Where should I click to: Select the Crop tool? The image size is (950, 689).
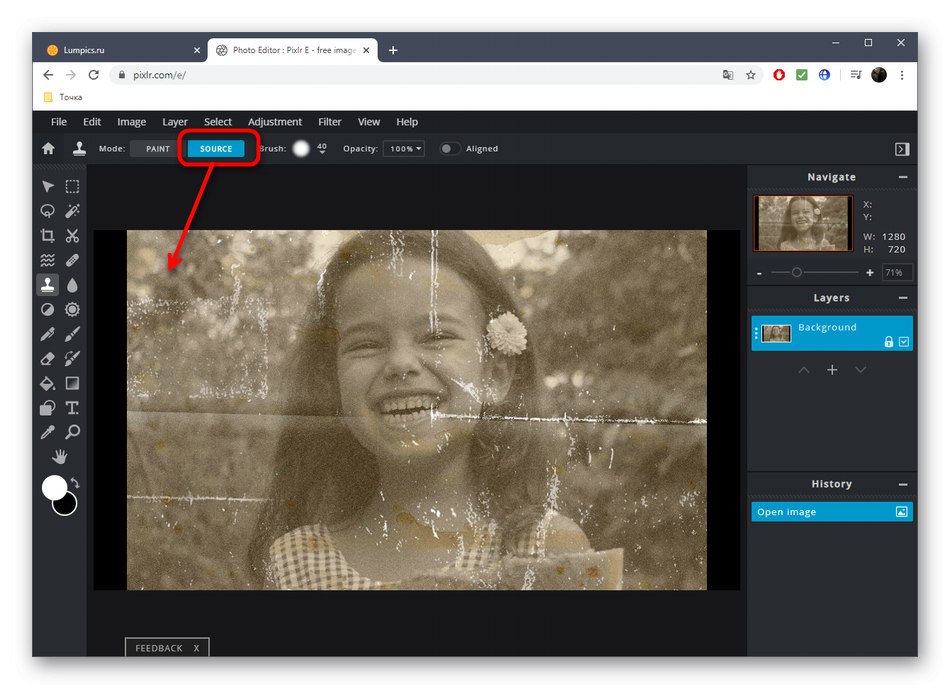pos(48,236)
